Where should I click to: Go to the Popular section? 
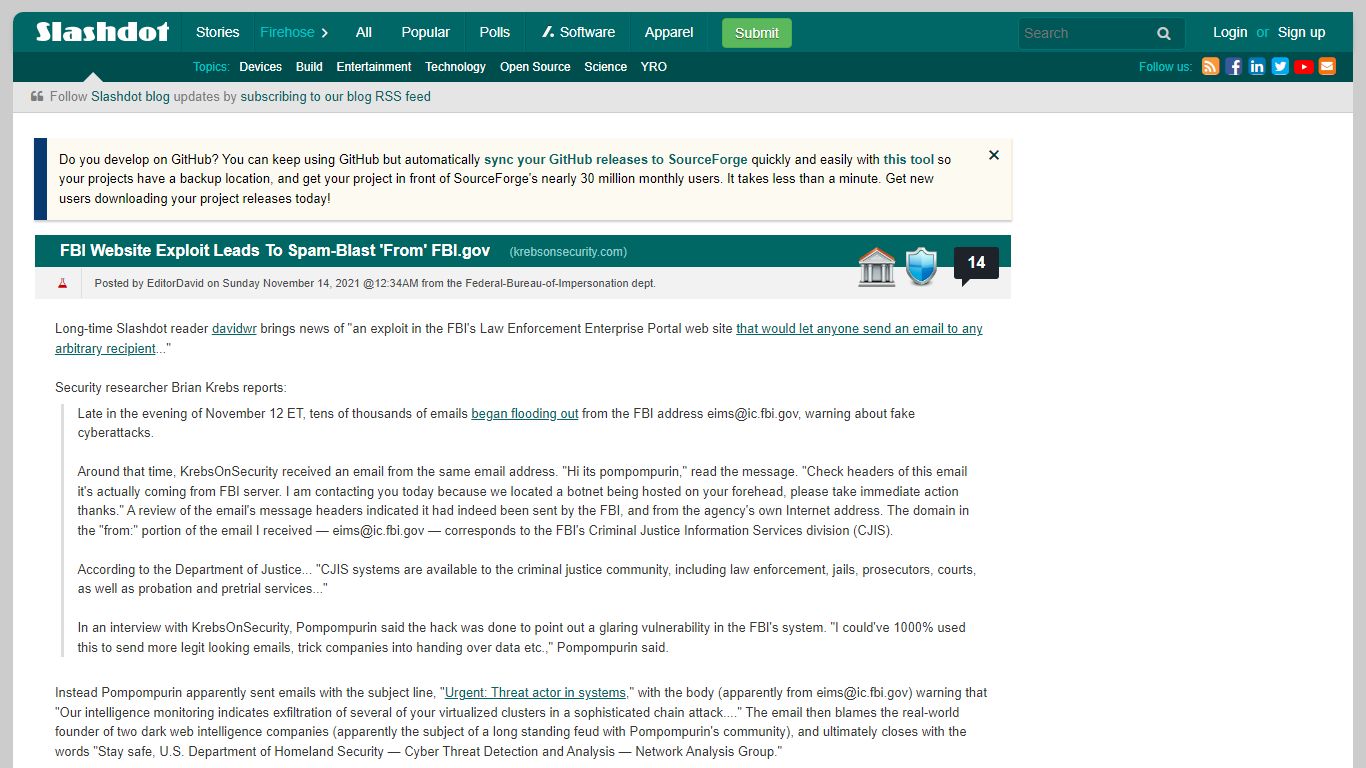click(x=425, y=32)
